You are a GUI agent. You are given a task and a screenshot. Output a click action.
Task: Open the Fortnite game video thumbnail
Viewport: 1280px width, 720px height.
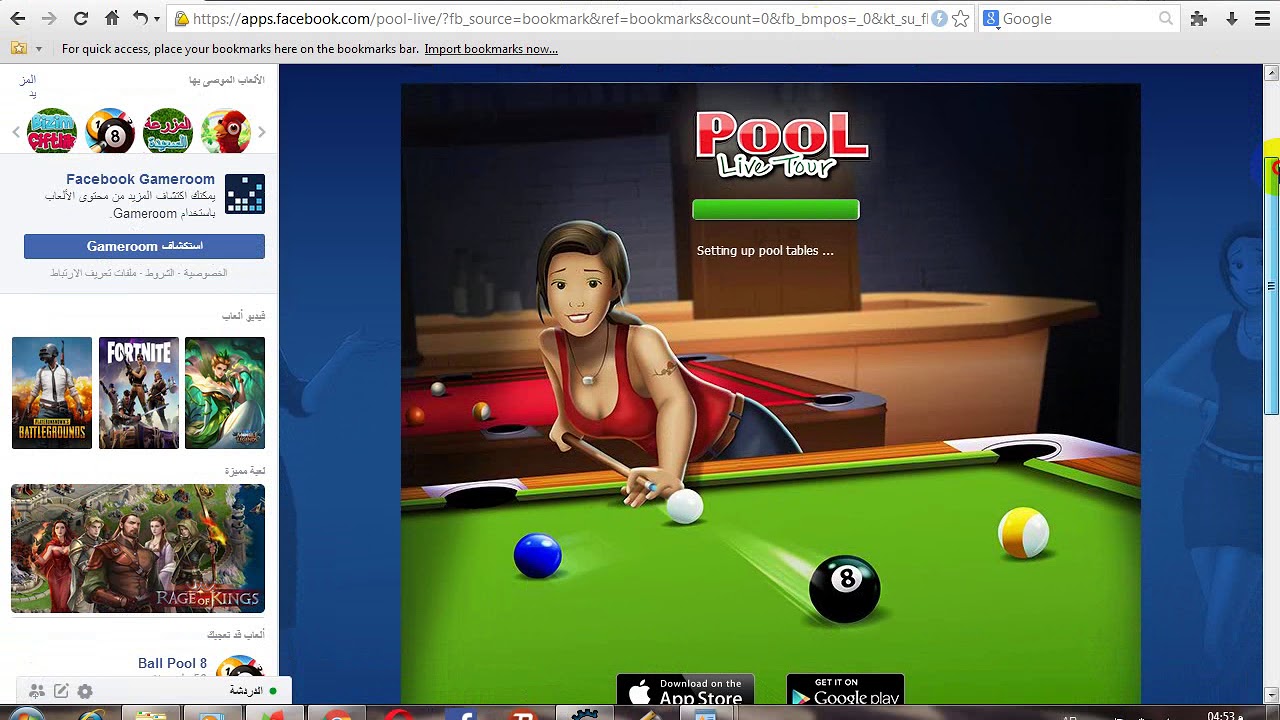(x=139, y=393)
